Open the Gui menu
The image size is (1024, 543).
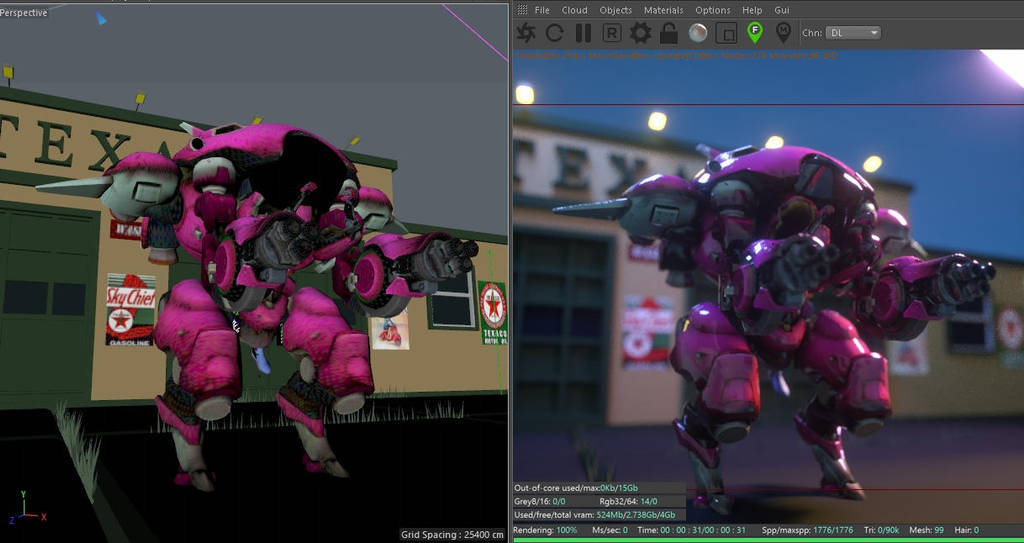[x=782, y=10]
